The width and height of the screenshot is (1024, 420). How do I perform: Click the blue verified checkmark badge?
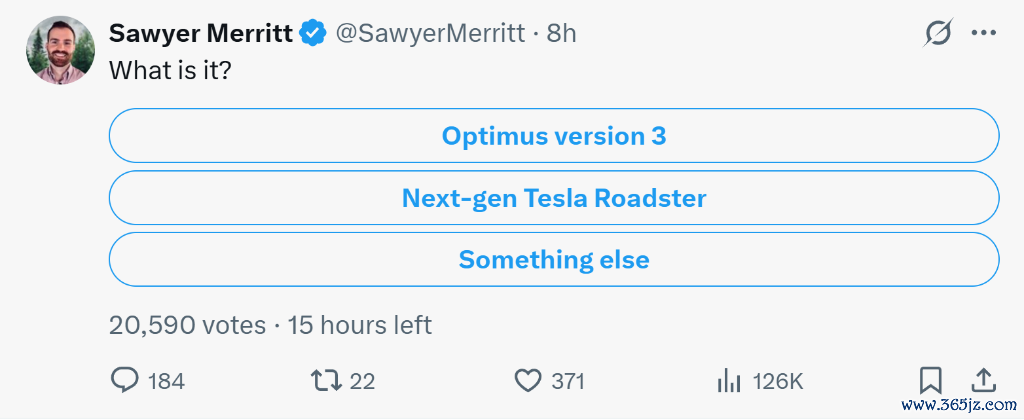[313, 33]
